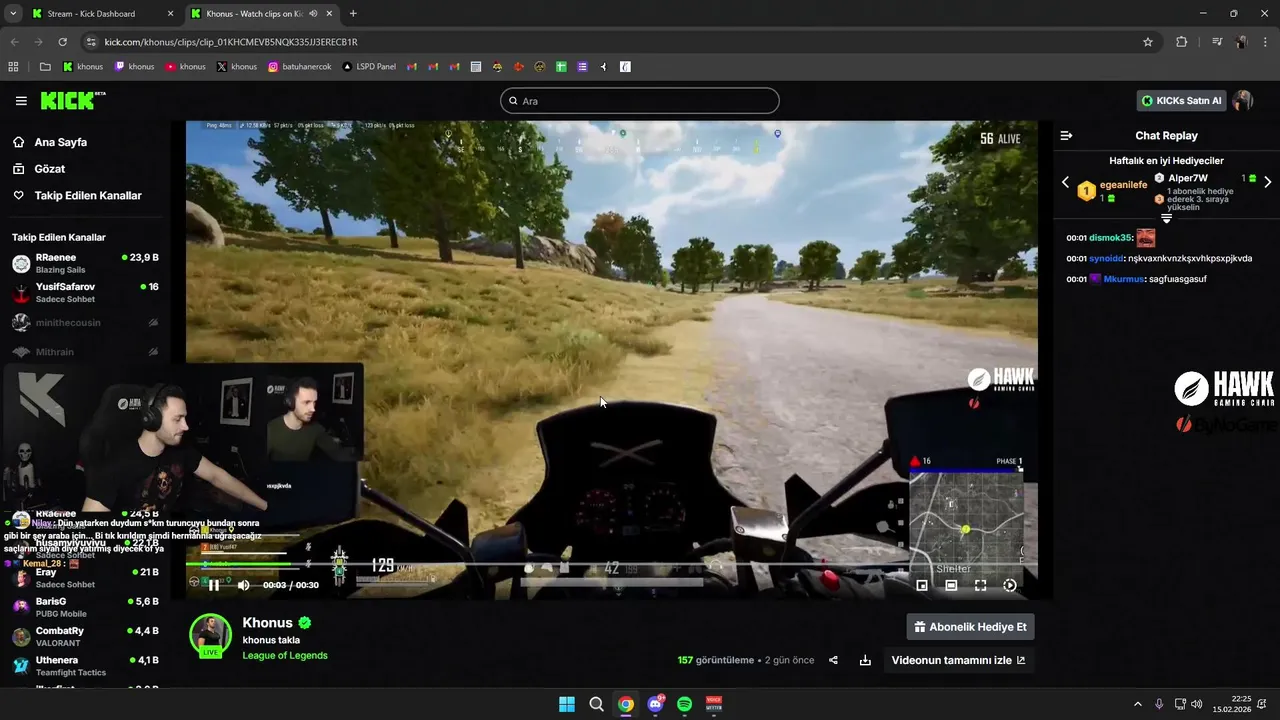Open League of Legends category link
The image size is (1280, 720).
(284, 656)
